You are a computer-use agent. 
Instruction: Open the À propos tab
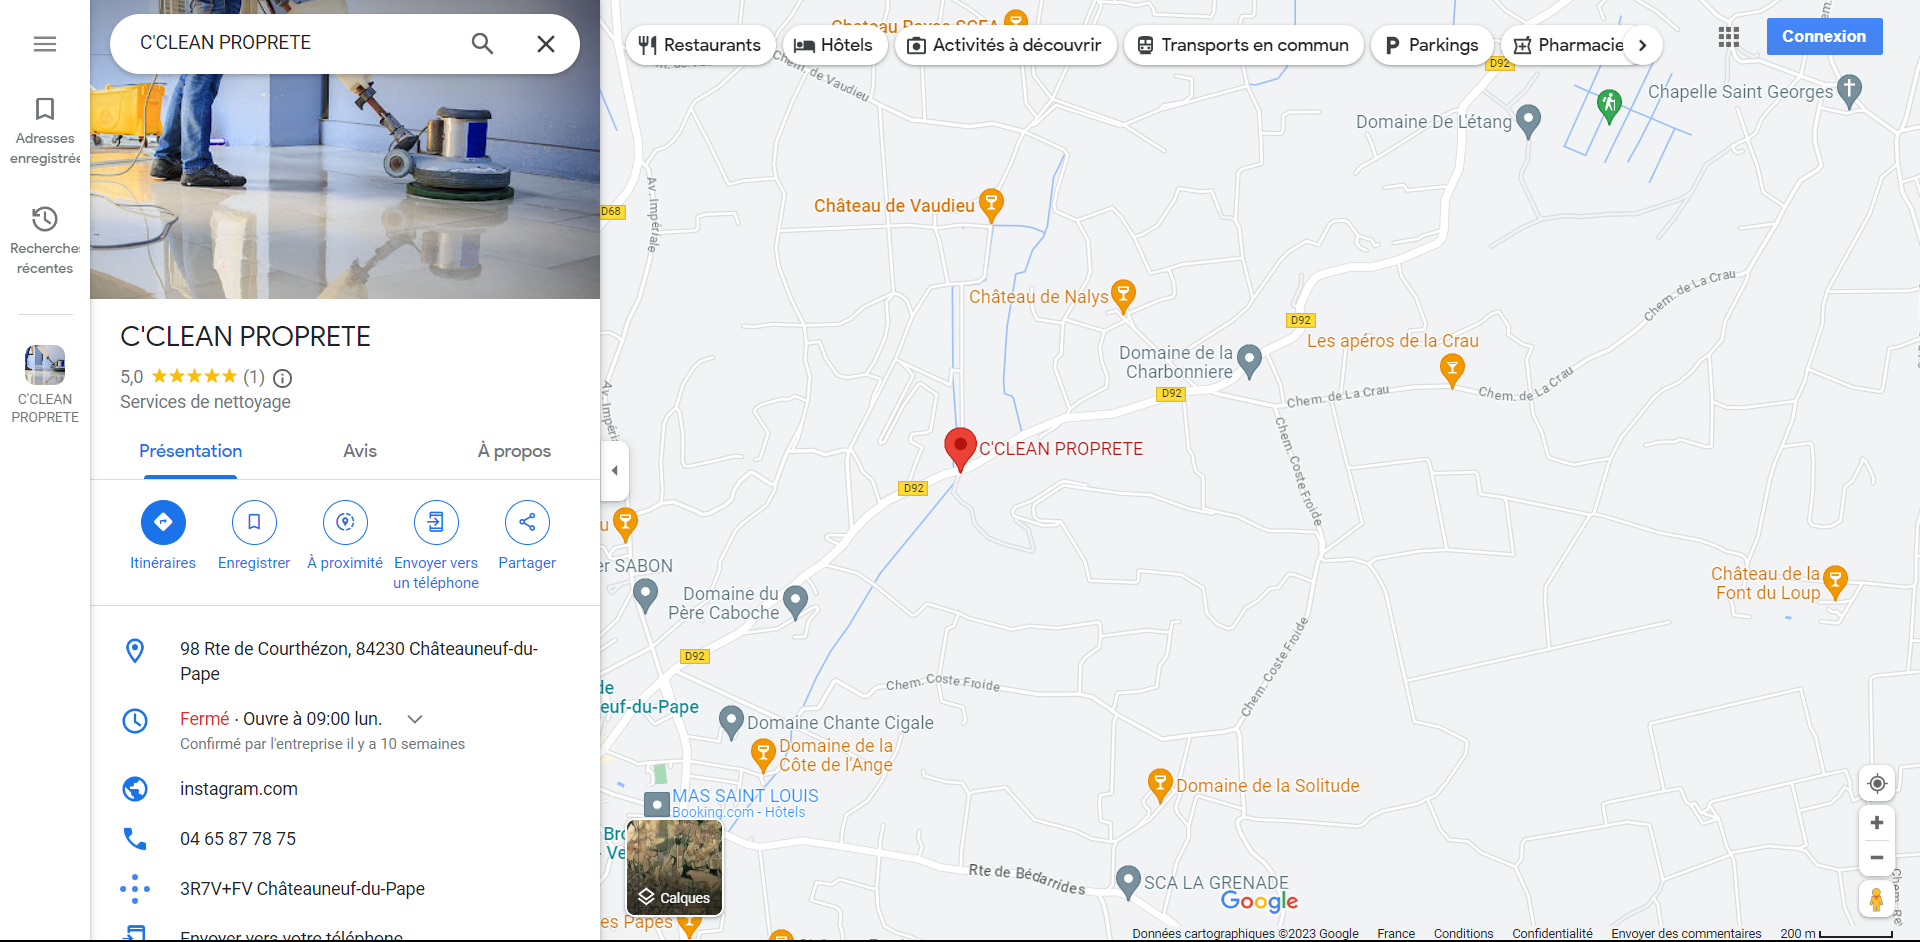coord(514,451)
